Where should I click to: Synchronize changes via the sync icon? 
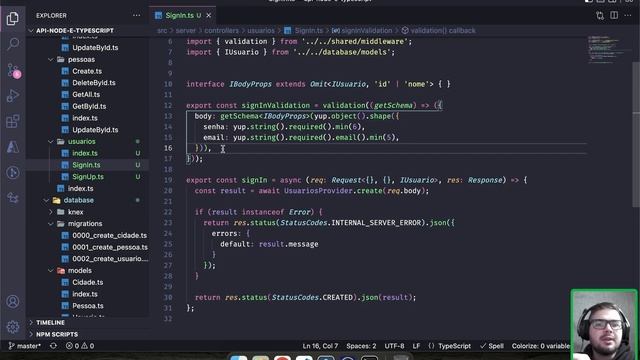(53, 346)
